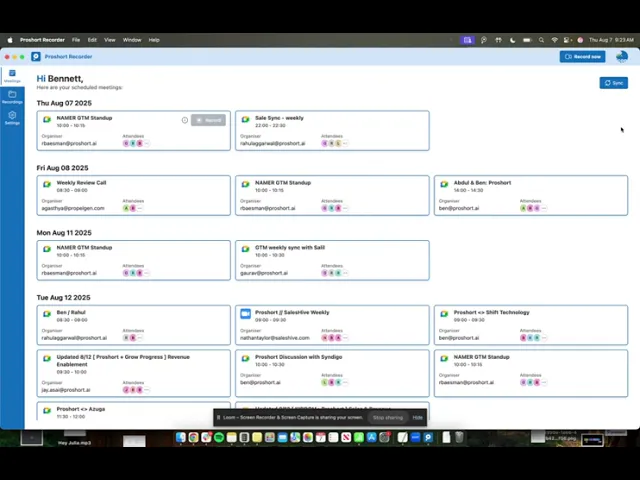Expand attendees on Ben / Rahul card
The width and height of the screenshot is (640, 480).
pyautogui.click(x=140, y=338)
